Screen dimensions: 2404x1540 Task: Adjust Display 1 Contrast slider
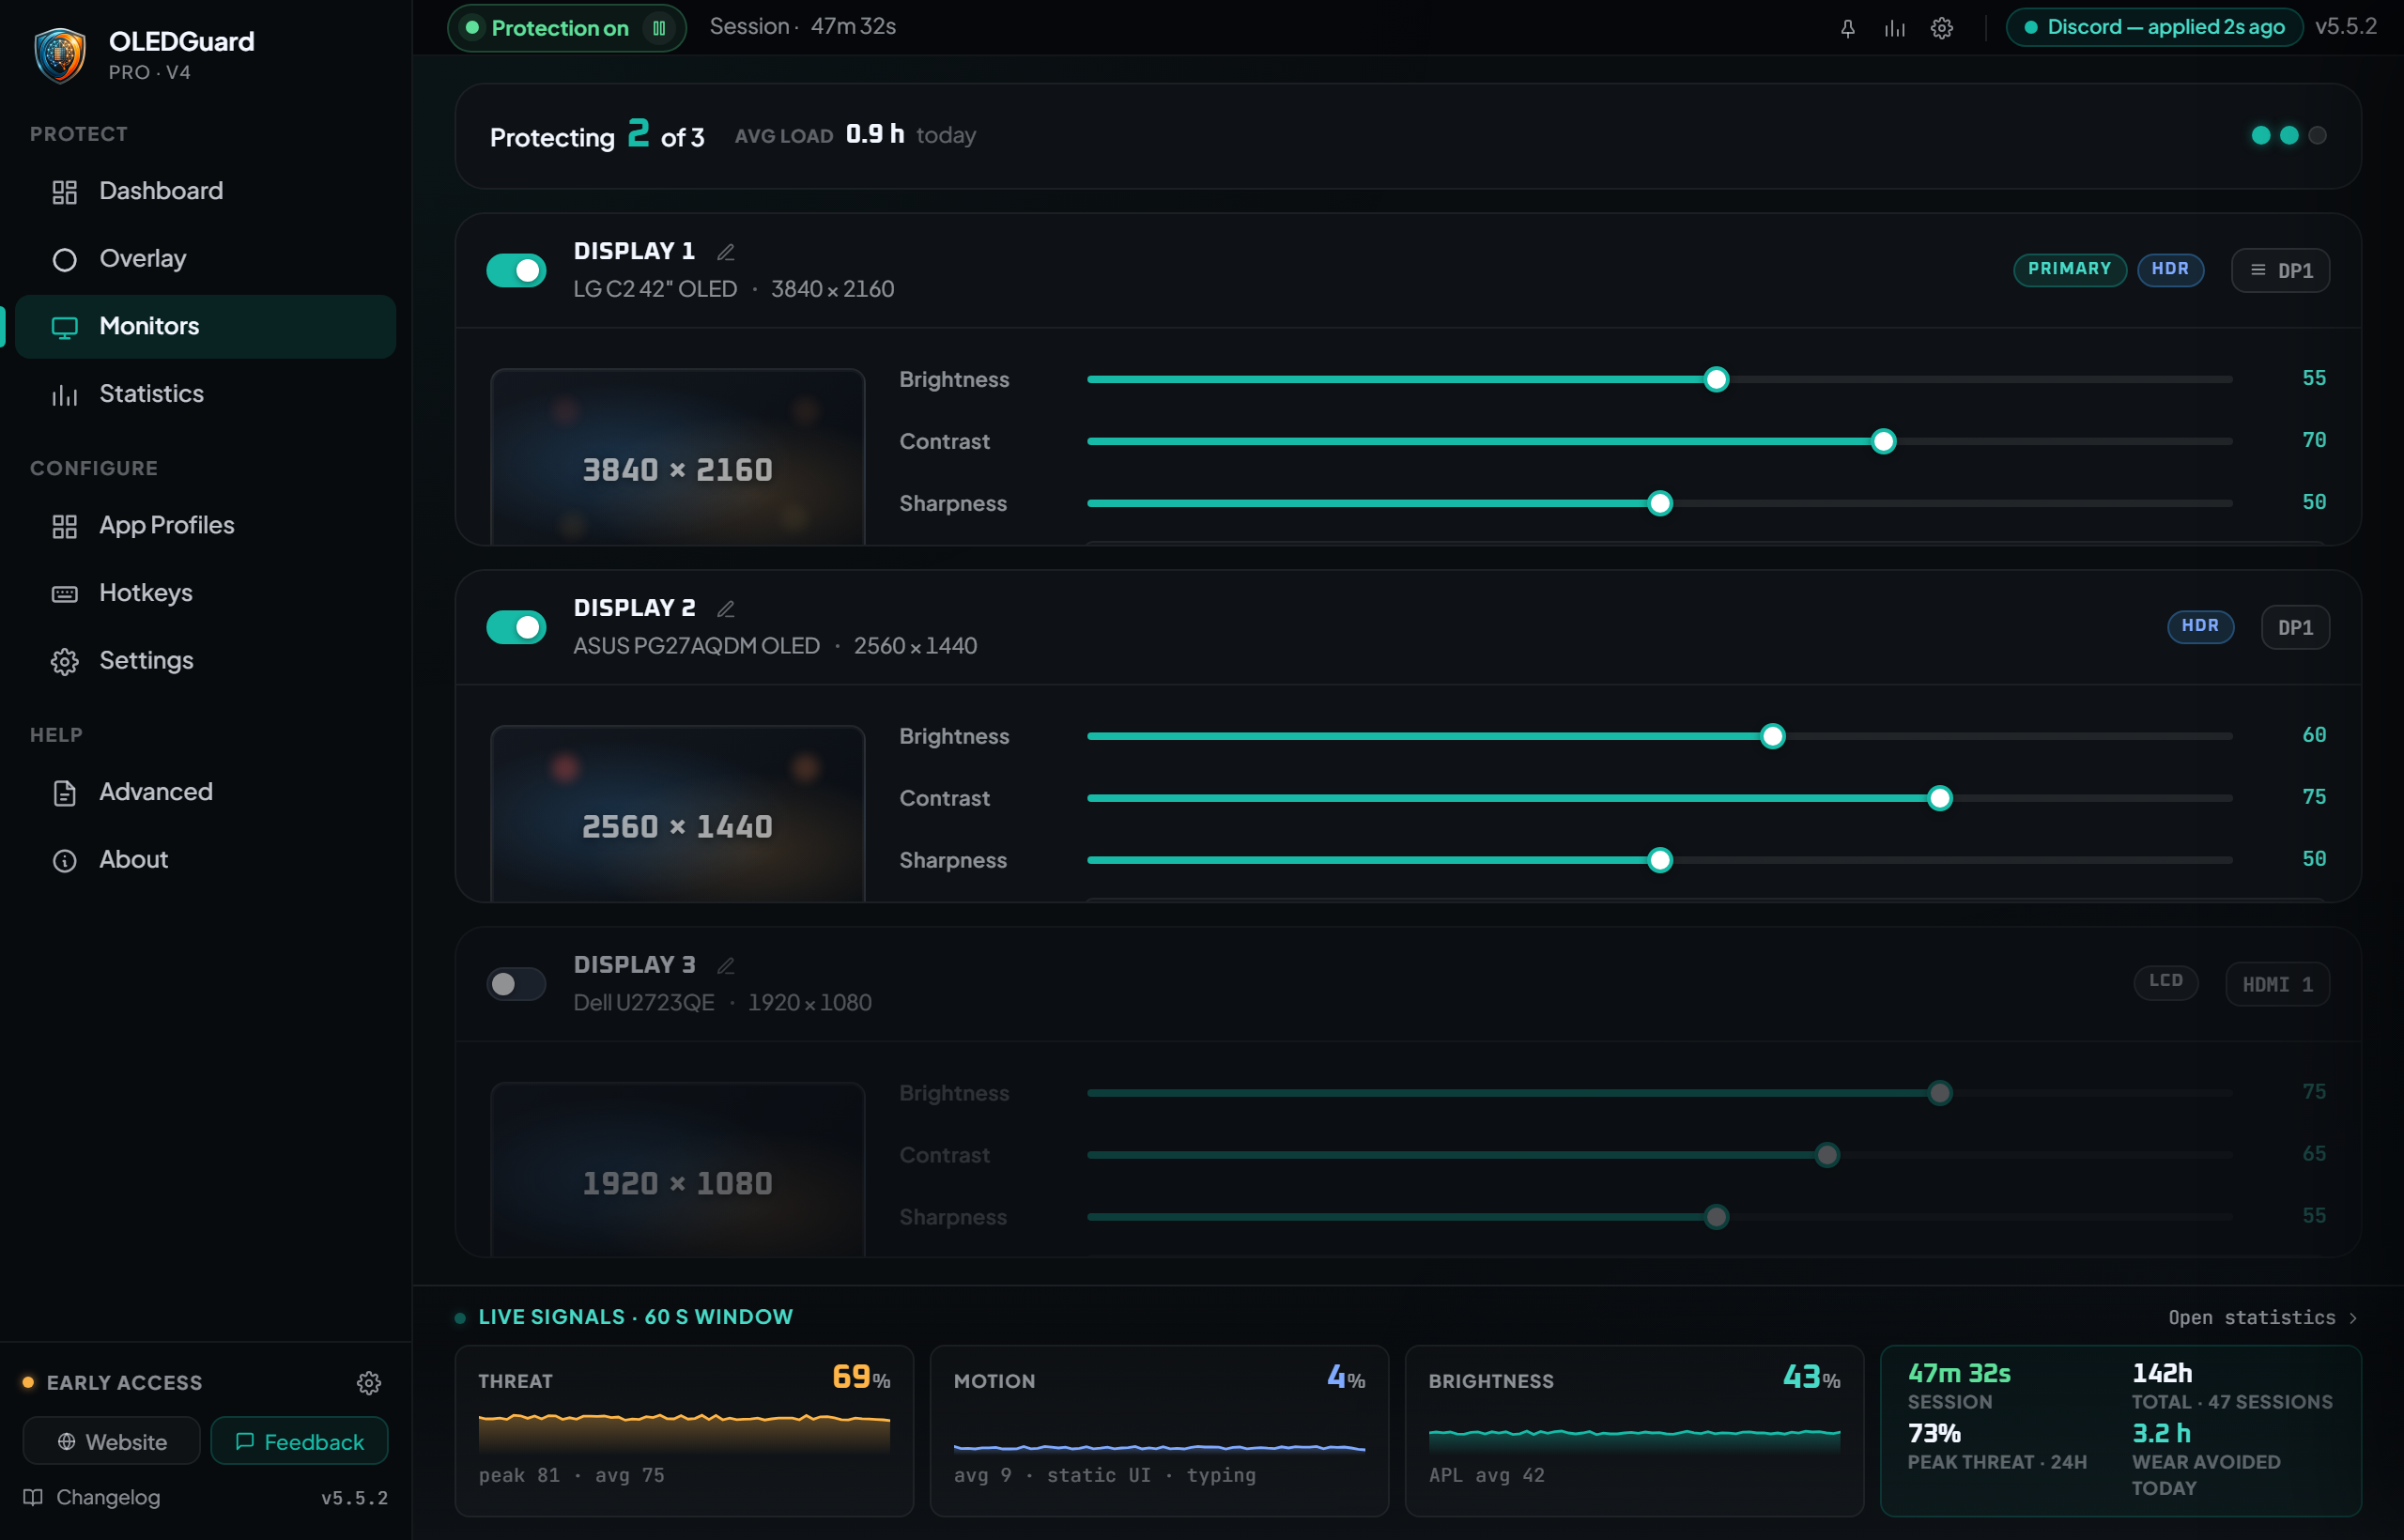tap(1659, 442)
